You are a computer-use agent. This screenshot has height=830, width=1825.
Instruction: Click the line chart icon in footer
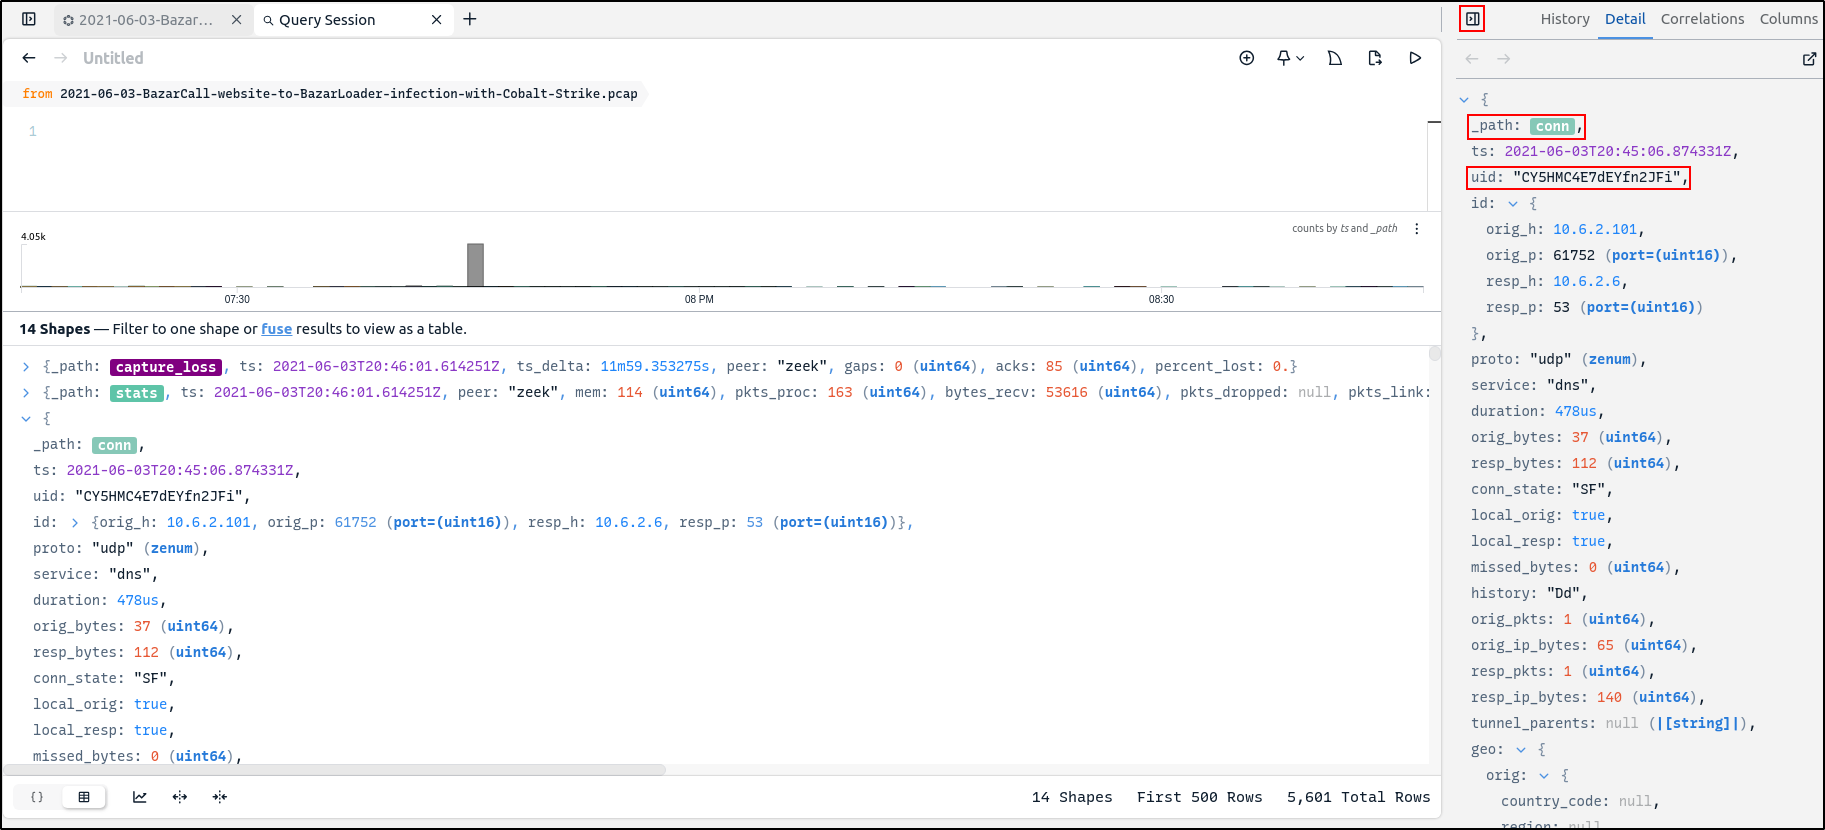(x=140, y=797)
